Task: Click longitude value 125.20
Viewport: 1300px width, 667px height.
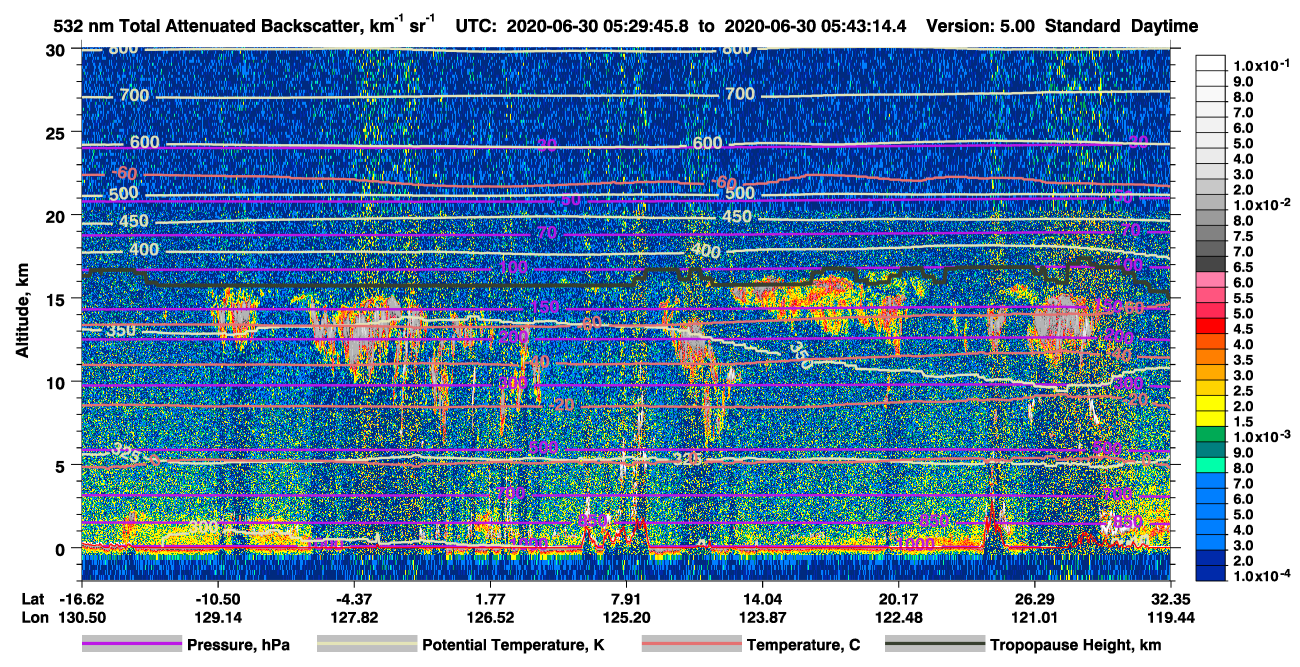Action: [x=626, y=618]
